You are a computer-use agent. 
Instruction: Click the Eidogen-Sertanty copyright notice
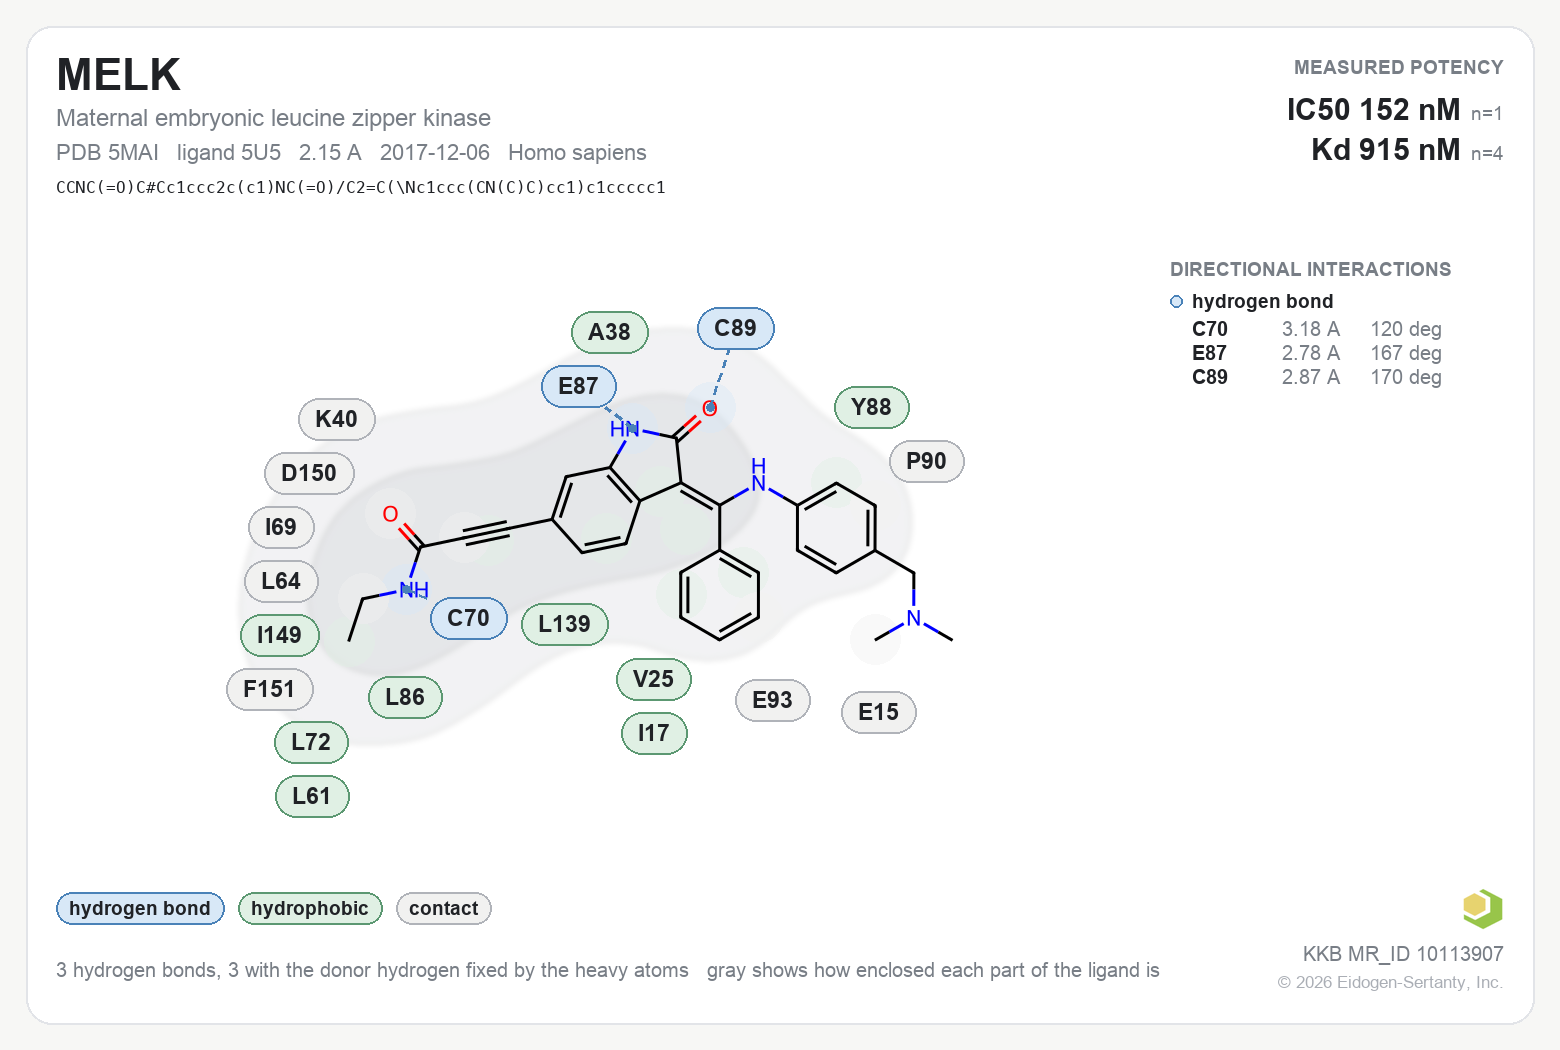[x=1390, y=982]
